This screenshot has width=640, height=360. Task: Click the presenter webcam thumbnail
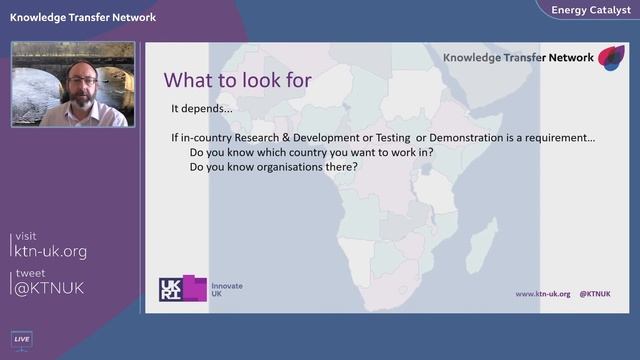click(73, 84)
